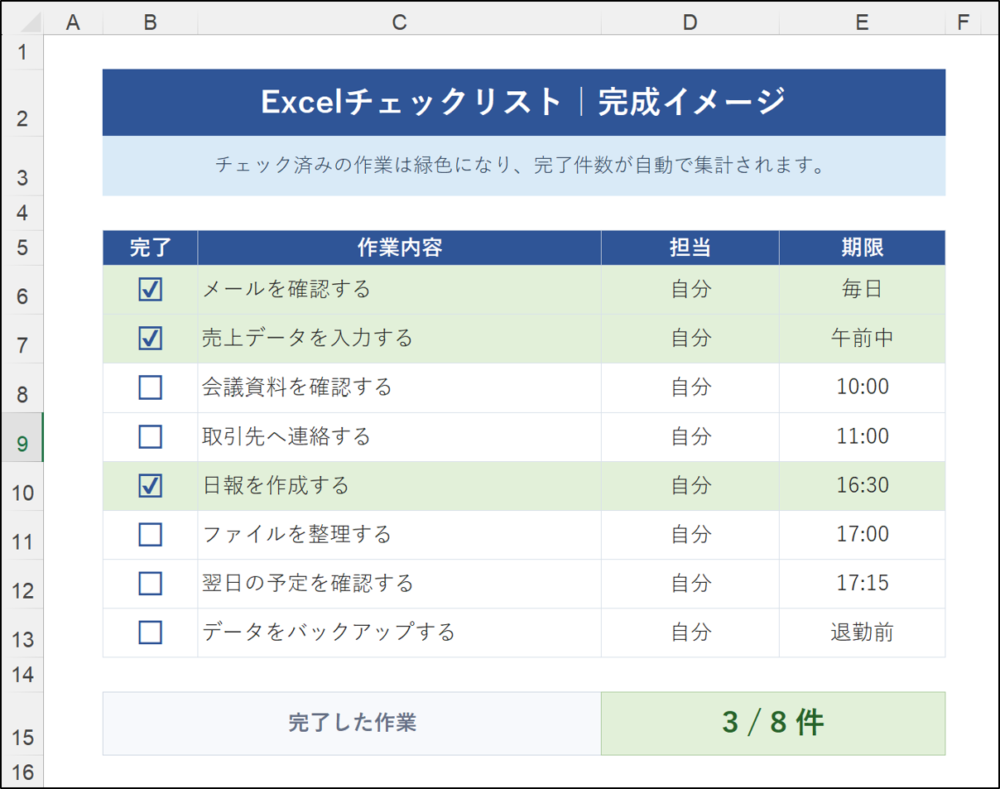
Task: Select the 期限 header cell
Action: (x=862, y=247)
